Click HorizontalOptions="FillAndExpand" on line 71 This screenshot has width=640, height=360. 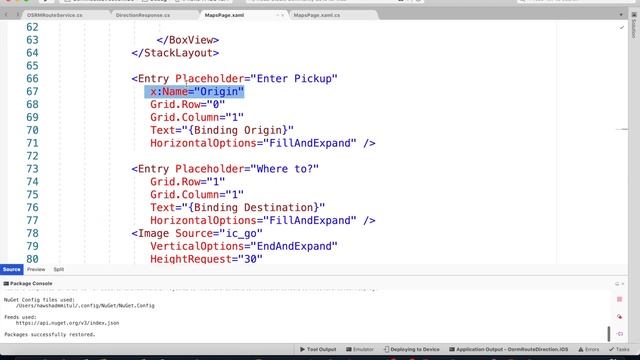tap(253, 143)
